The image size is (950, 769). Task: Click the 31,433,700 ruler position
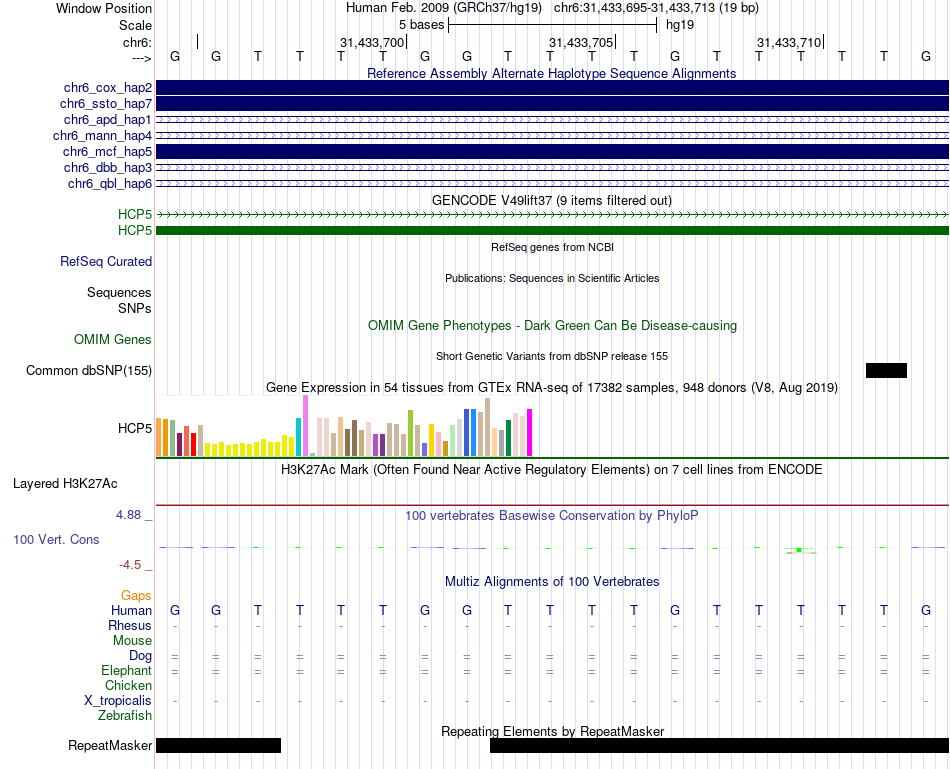tap(371, 42)
